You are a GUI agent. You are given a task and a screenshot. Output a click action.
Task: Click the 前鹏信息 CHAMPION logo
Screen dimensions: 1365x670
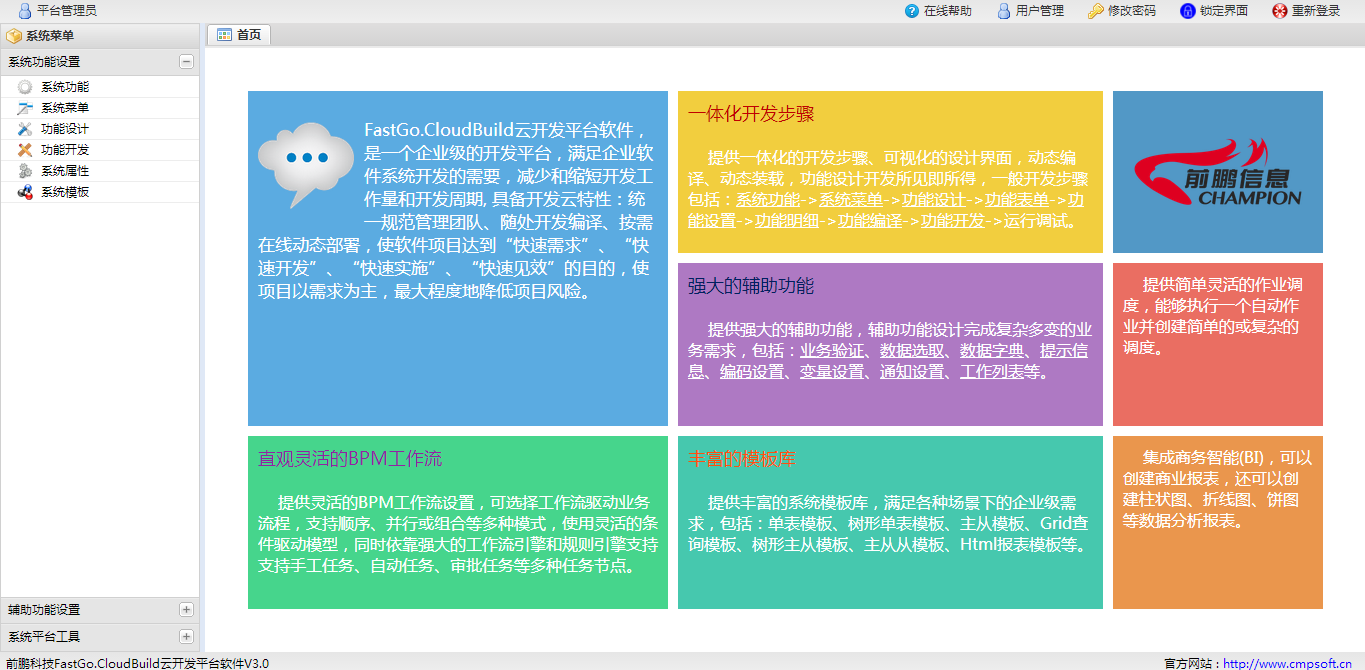click(1217, 173)
